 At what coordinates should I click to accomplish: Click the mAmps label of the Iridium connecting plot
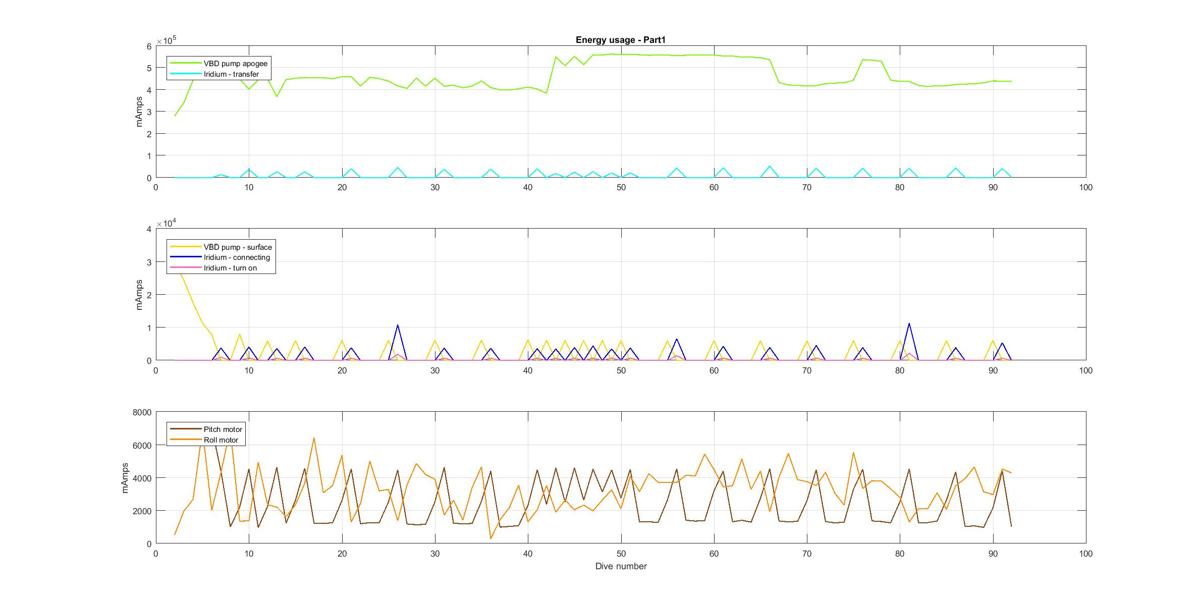(x=140, y=295)
